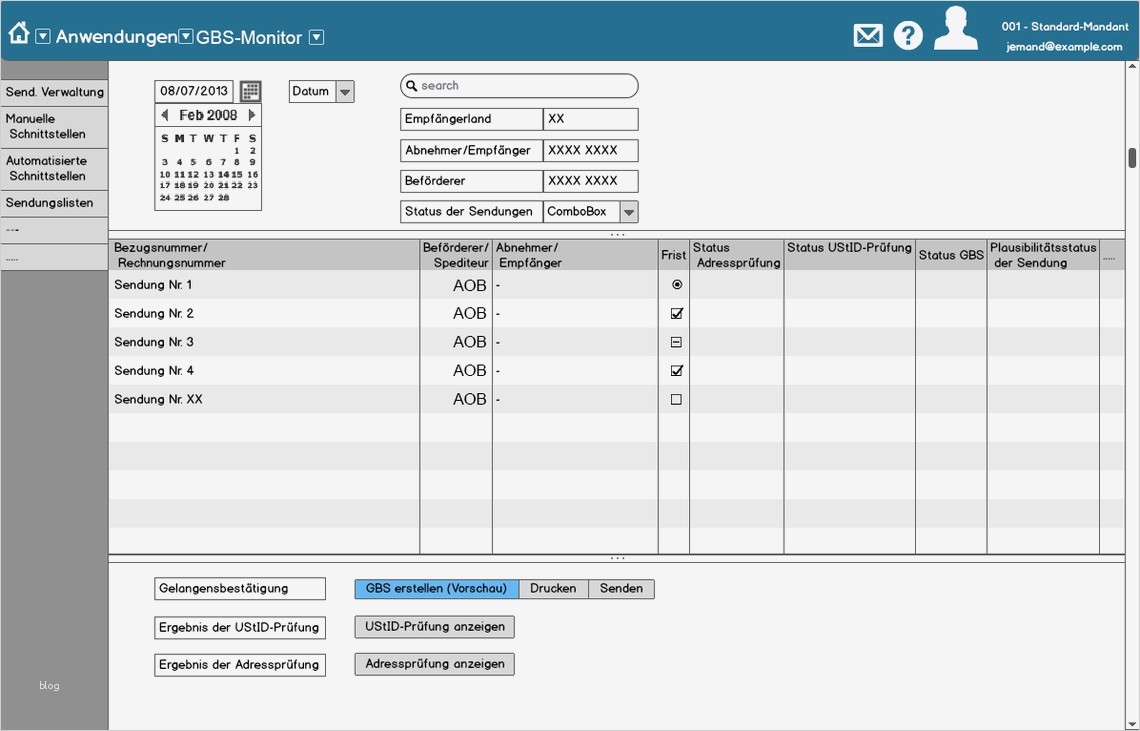This screenshot has height=731, width=1140.
Task: Click the Gelangensbestätigung label box
Action: [x=240, y=589]
